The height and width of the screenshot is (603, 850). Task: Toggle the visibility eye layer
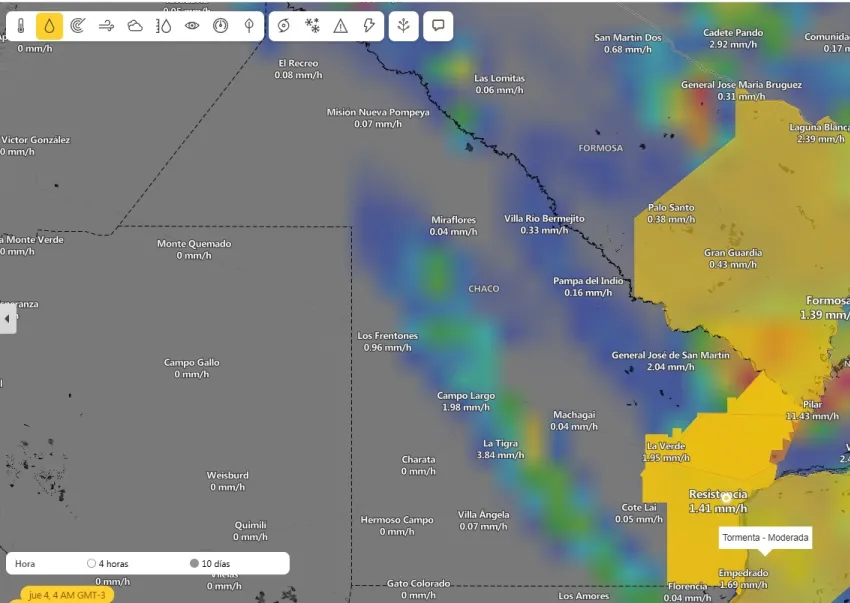click(x=192, y=26)
